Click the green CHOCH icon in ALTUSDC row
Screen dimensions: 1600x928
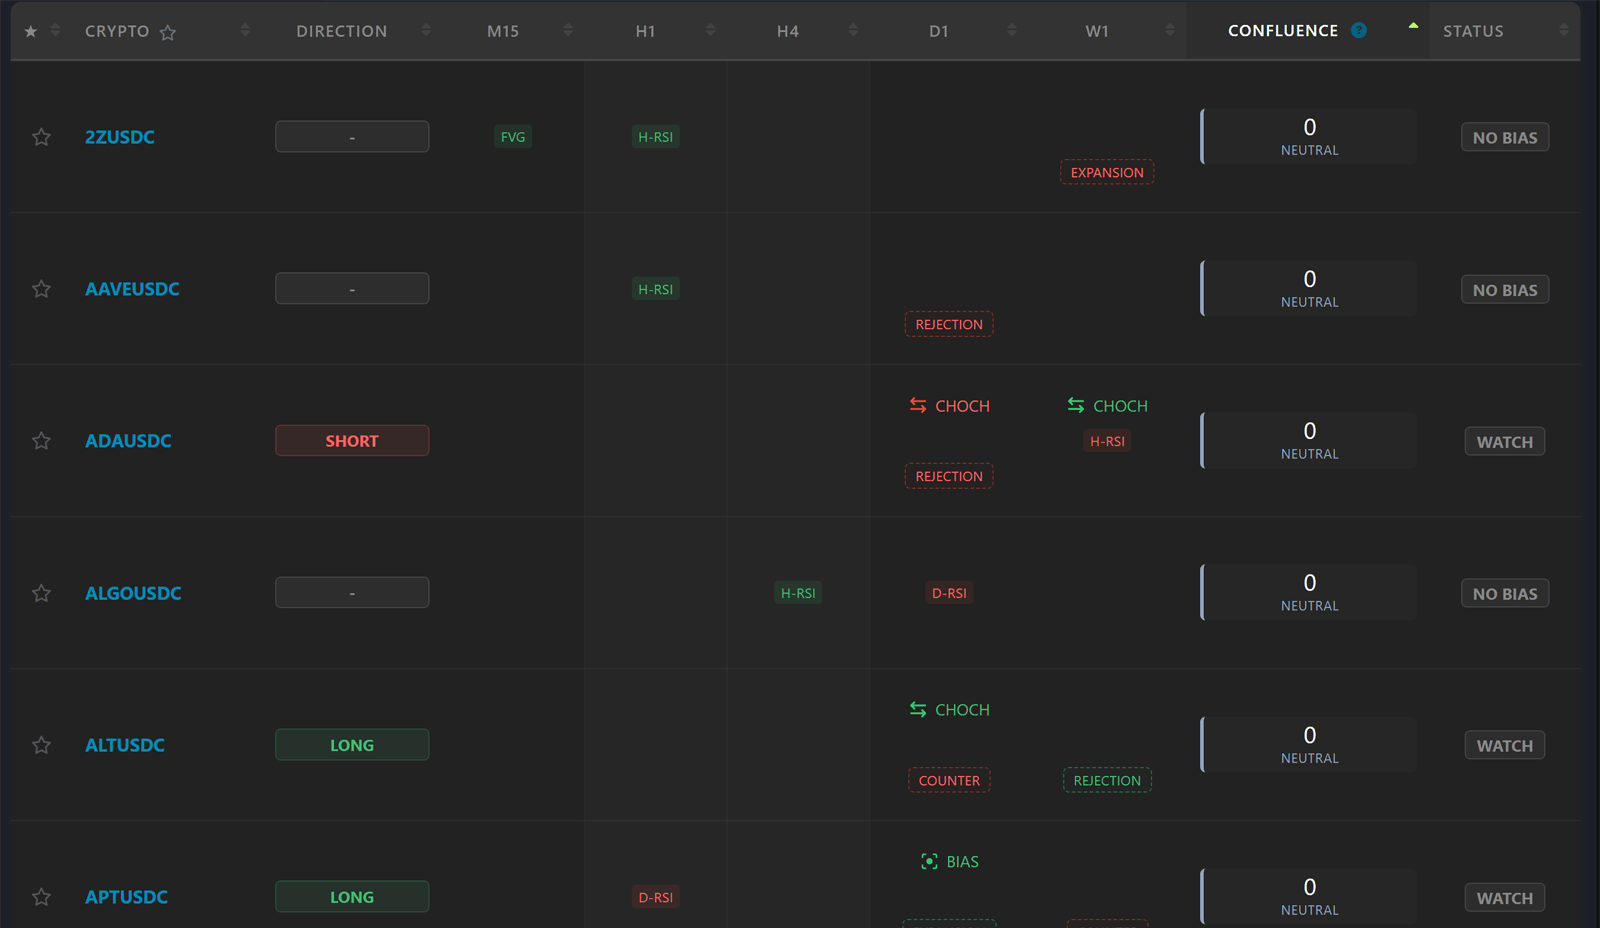(918, 709)
